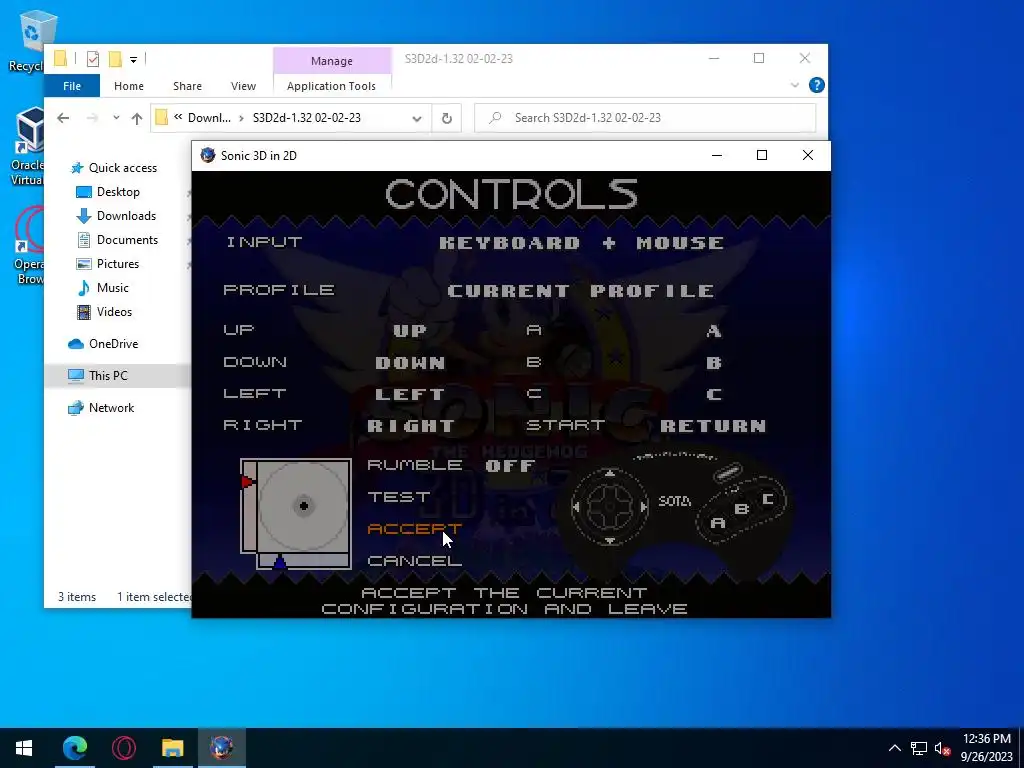Viewport: 1024px width, 768px height.
Task: Click the C button on controller graphic
Action: pyautogui.click(x=767, y=499)
